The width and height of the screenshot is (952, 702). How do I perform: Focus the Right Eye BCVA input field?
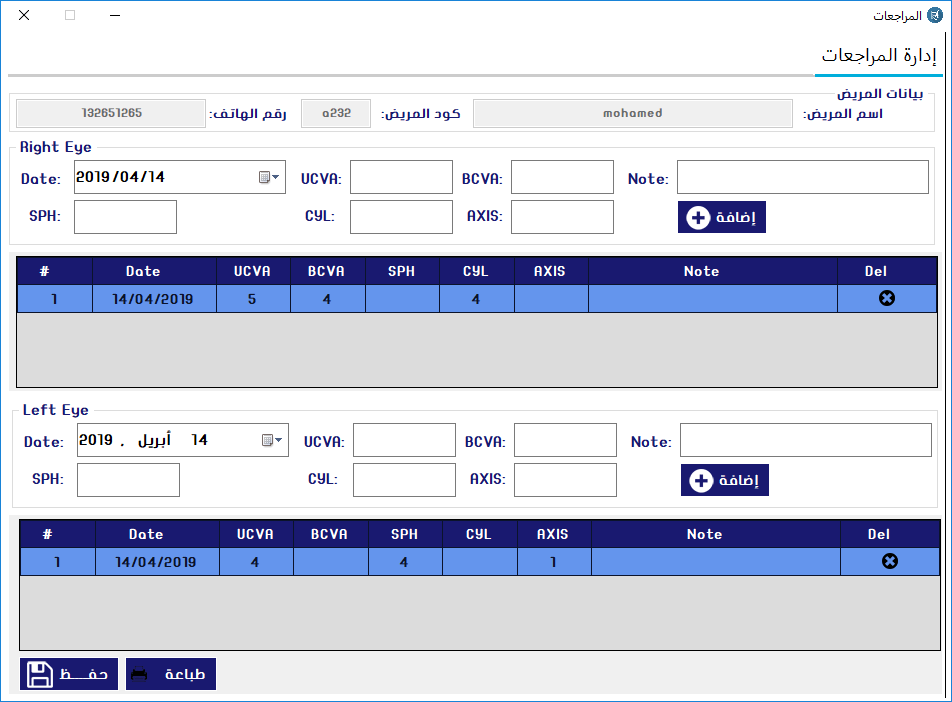pyautogui.click(x=562, y=177)
